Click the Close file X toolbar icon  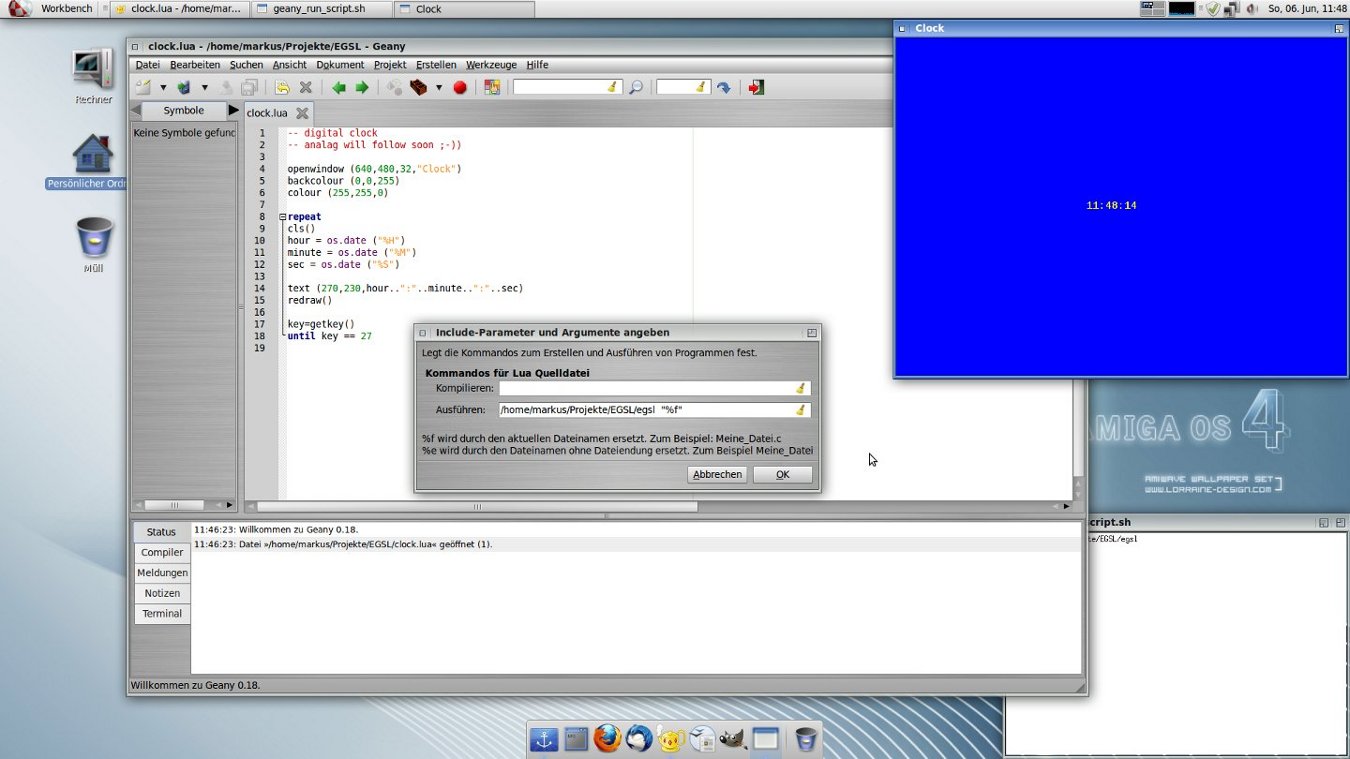click(306, 88)
